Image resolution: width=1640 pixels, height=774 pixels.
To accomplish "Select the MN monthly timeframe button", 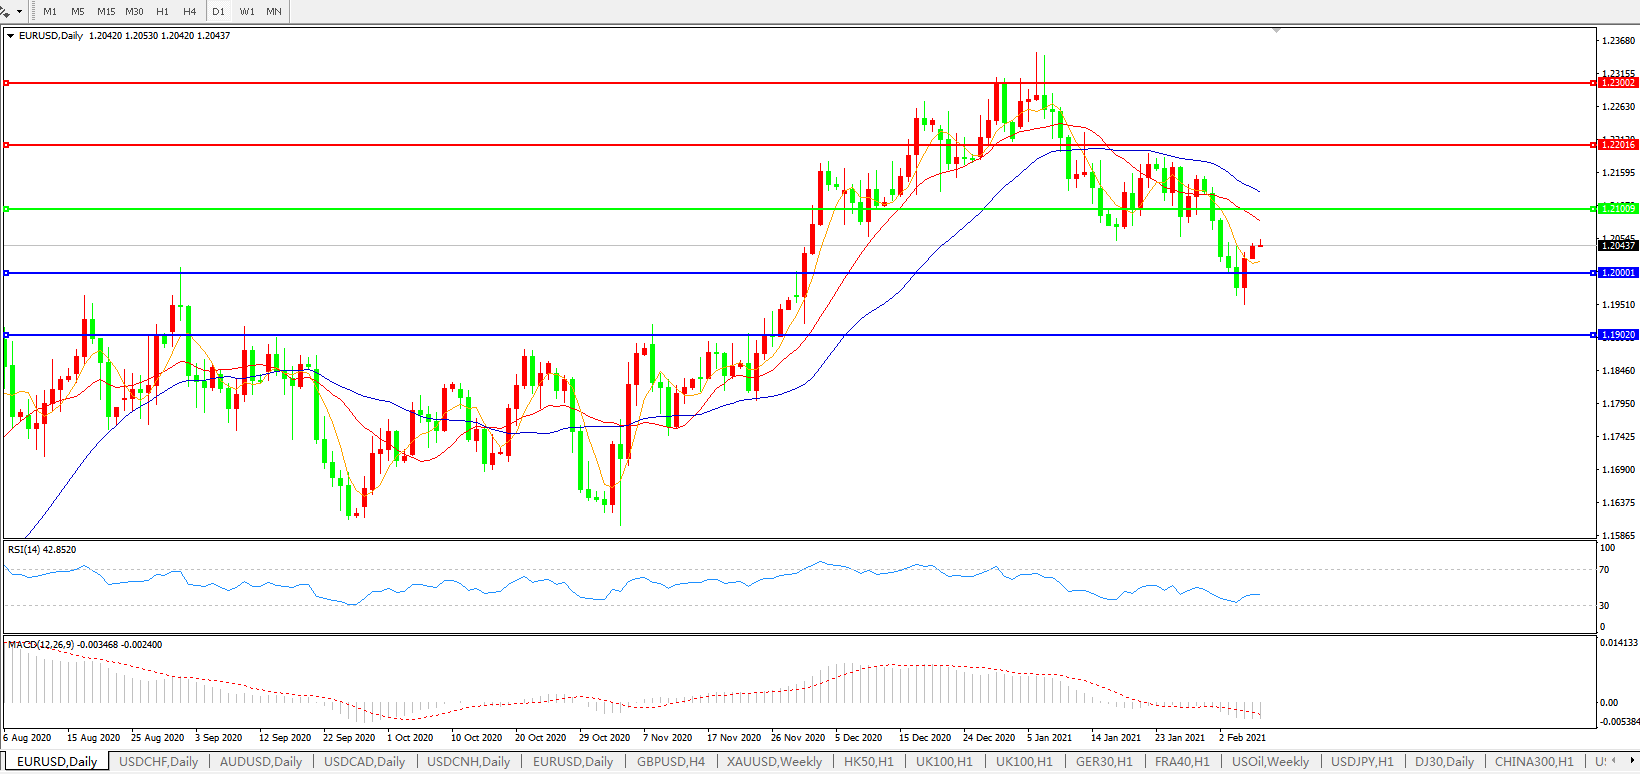I will point(274,12).
